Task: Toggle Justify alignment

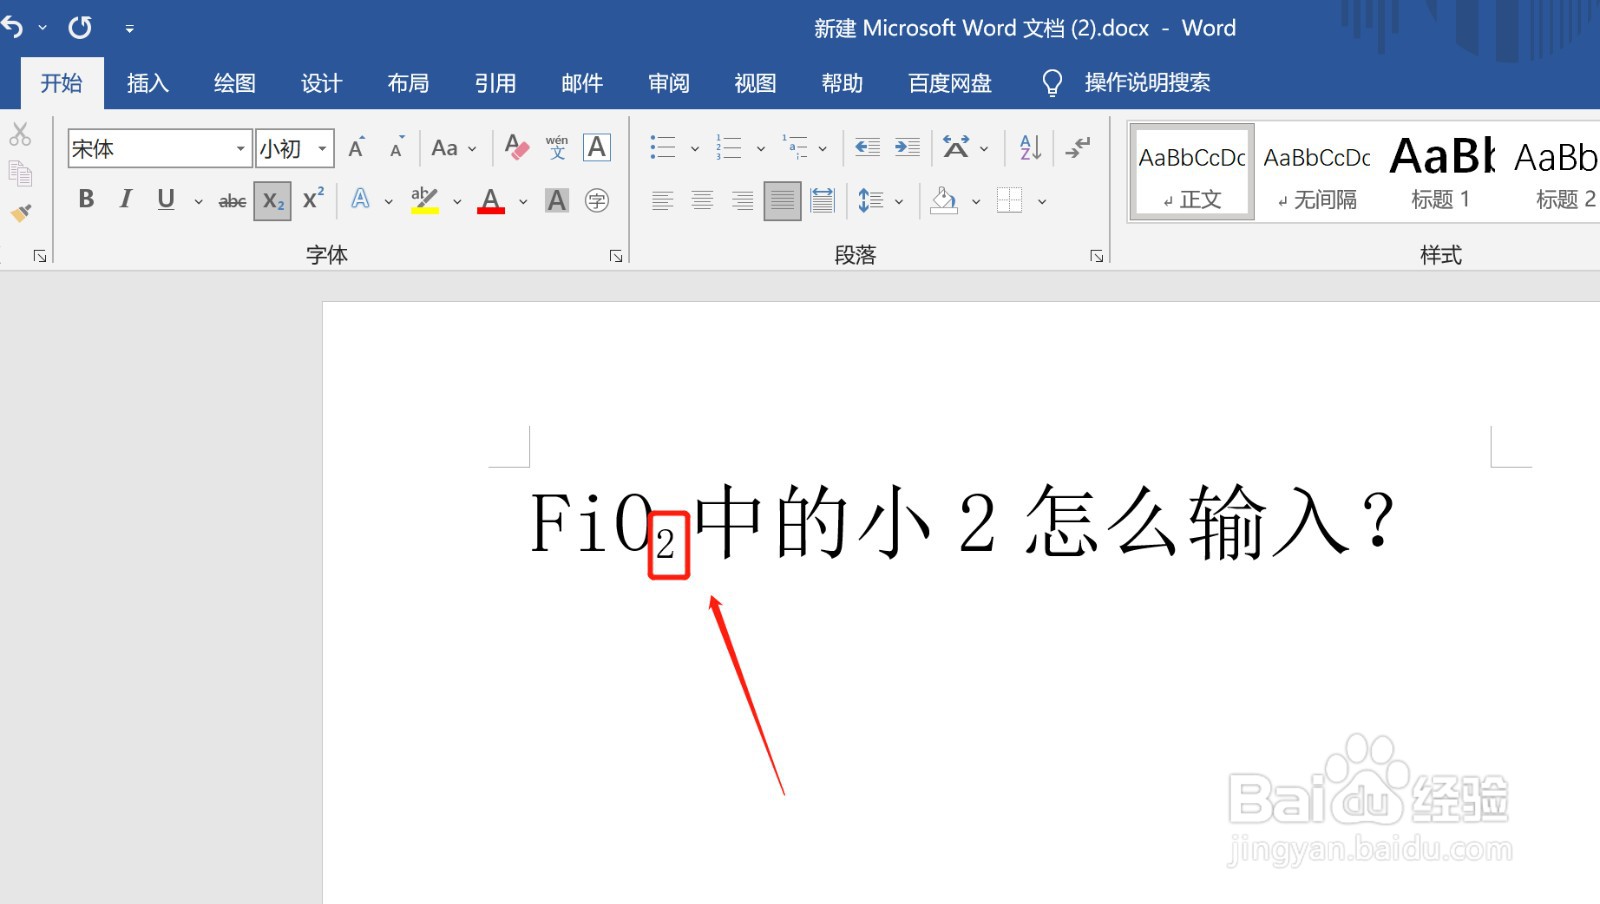Action: 782,201
